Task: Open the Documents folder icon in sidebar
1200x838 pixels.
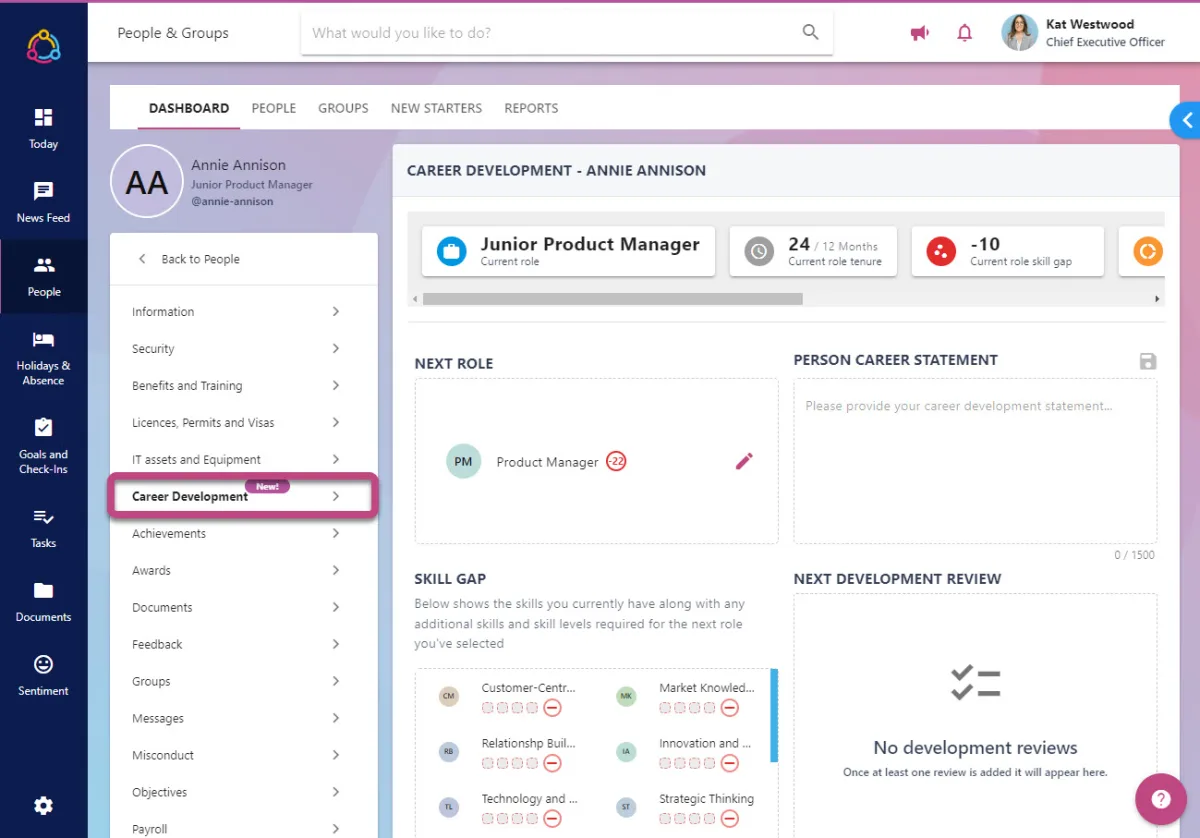Action: tap(43, 590)
